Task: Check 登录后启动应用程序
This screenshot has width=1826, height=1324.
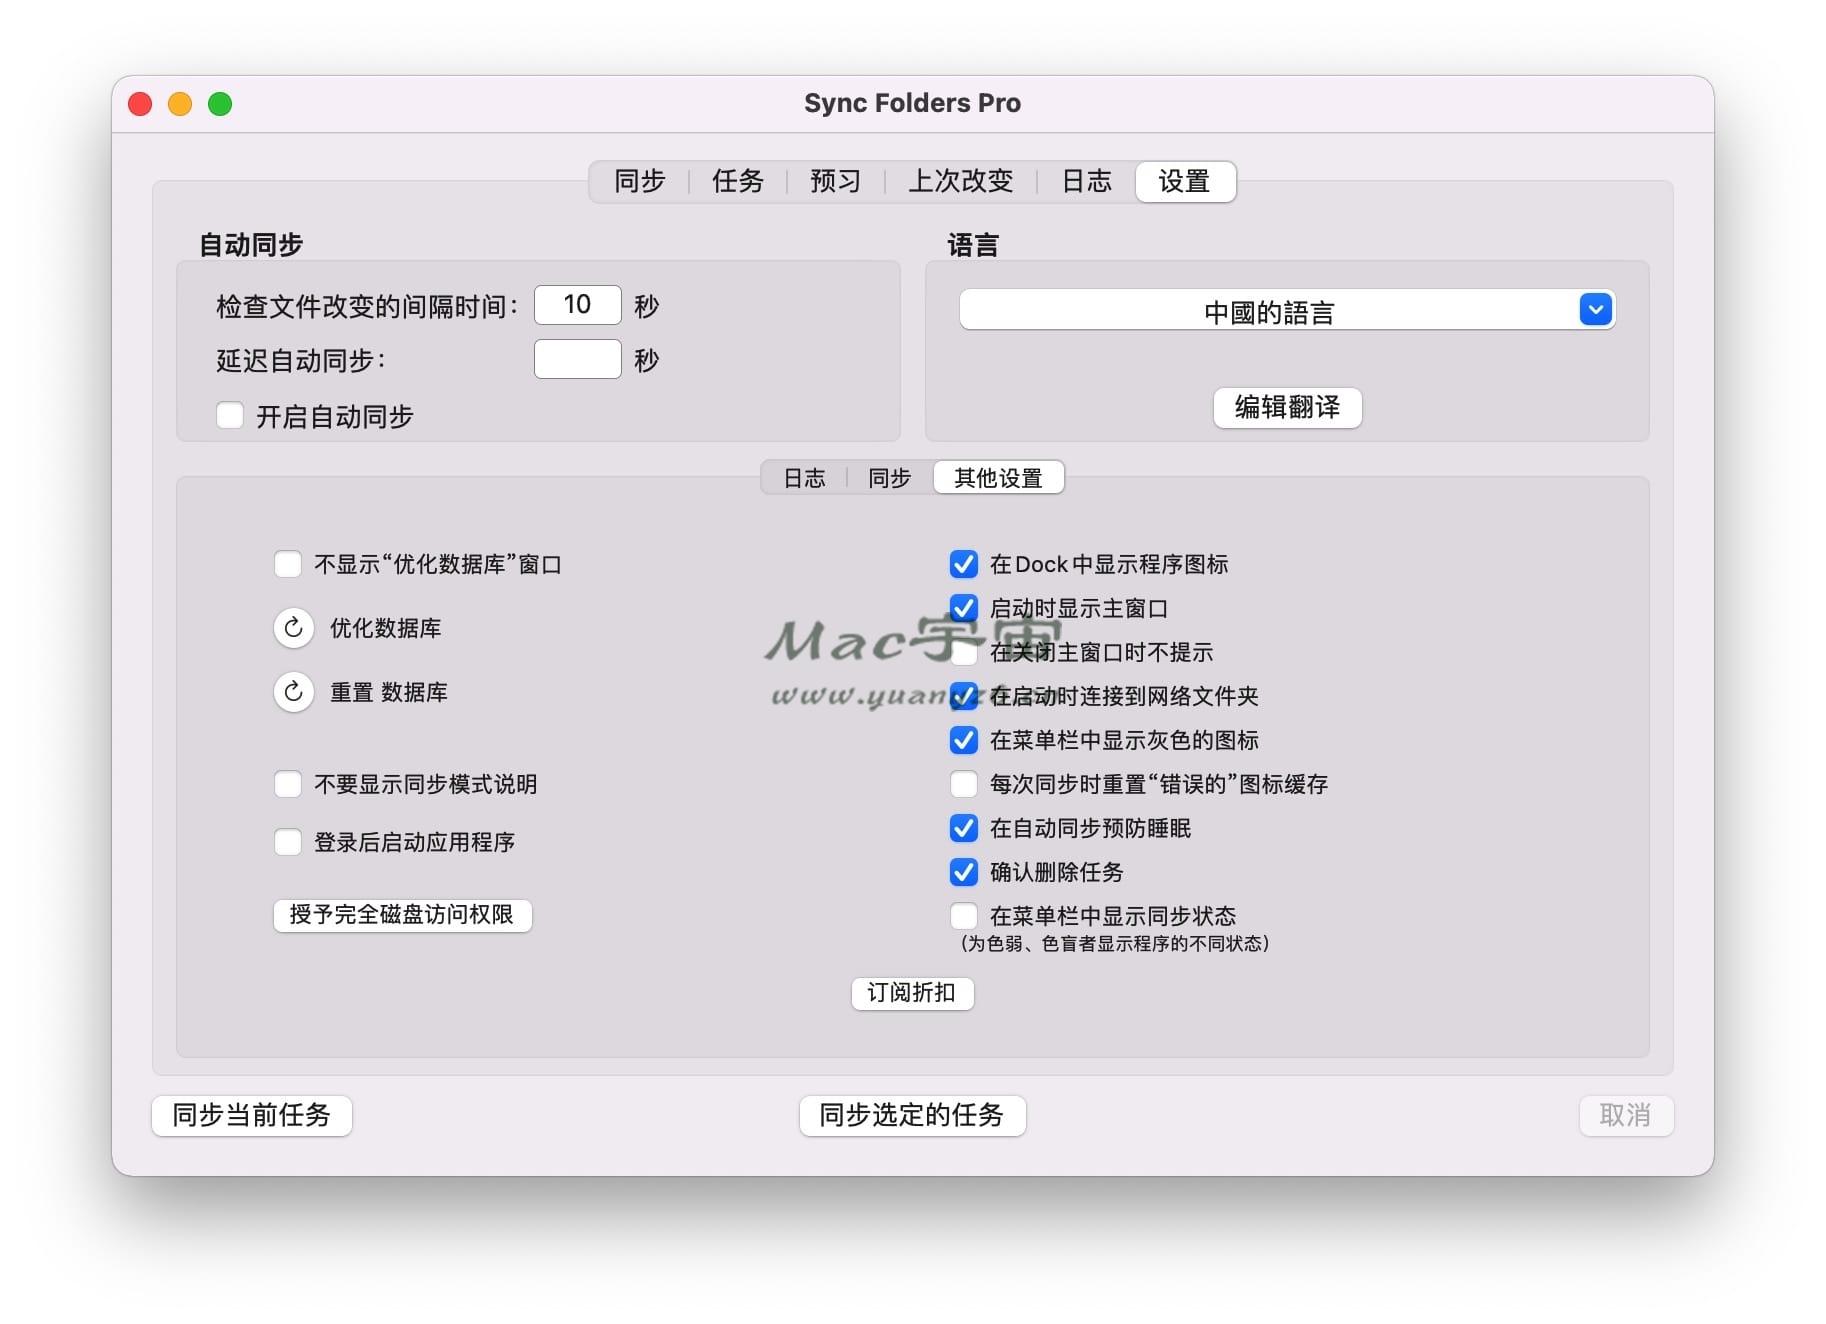Action: [287, 842]
